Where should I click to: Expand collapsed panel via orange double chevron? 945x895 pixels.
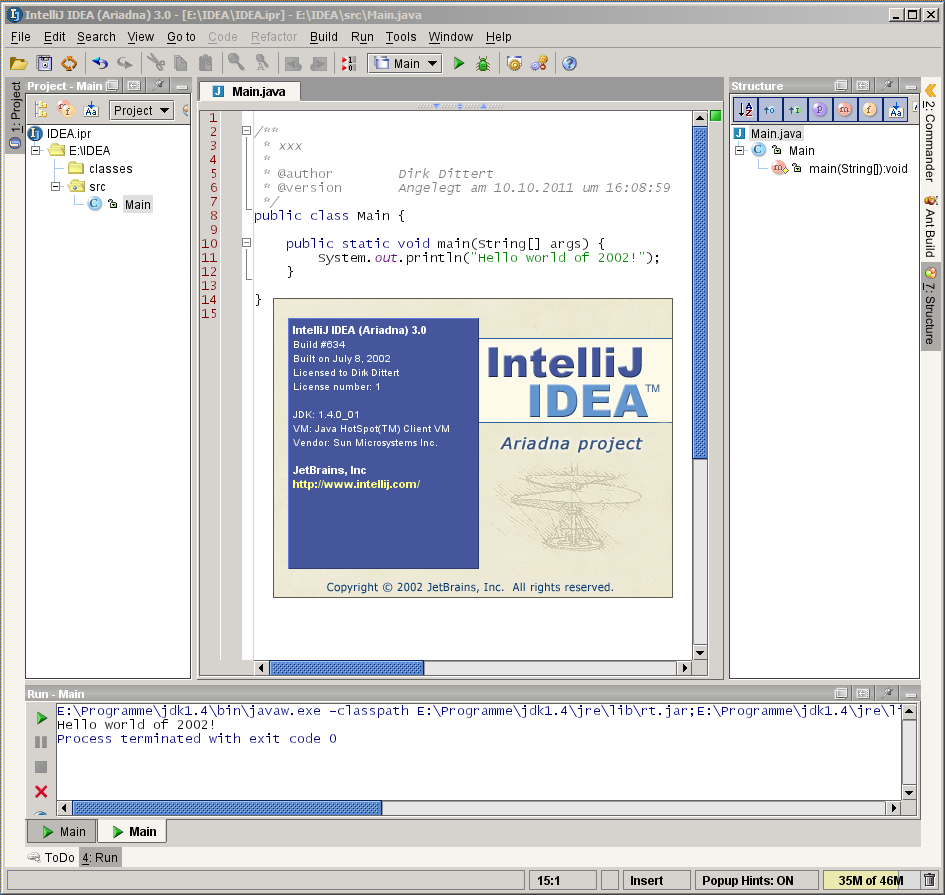[931, 90]
